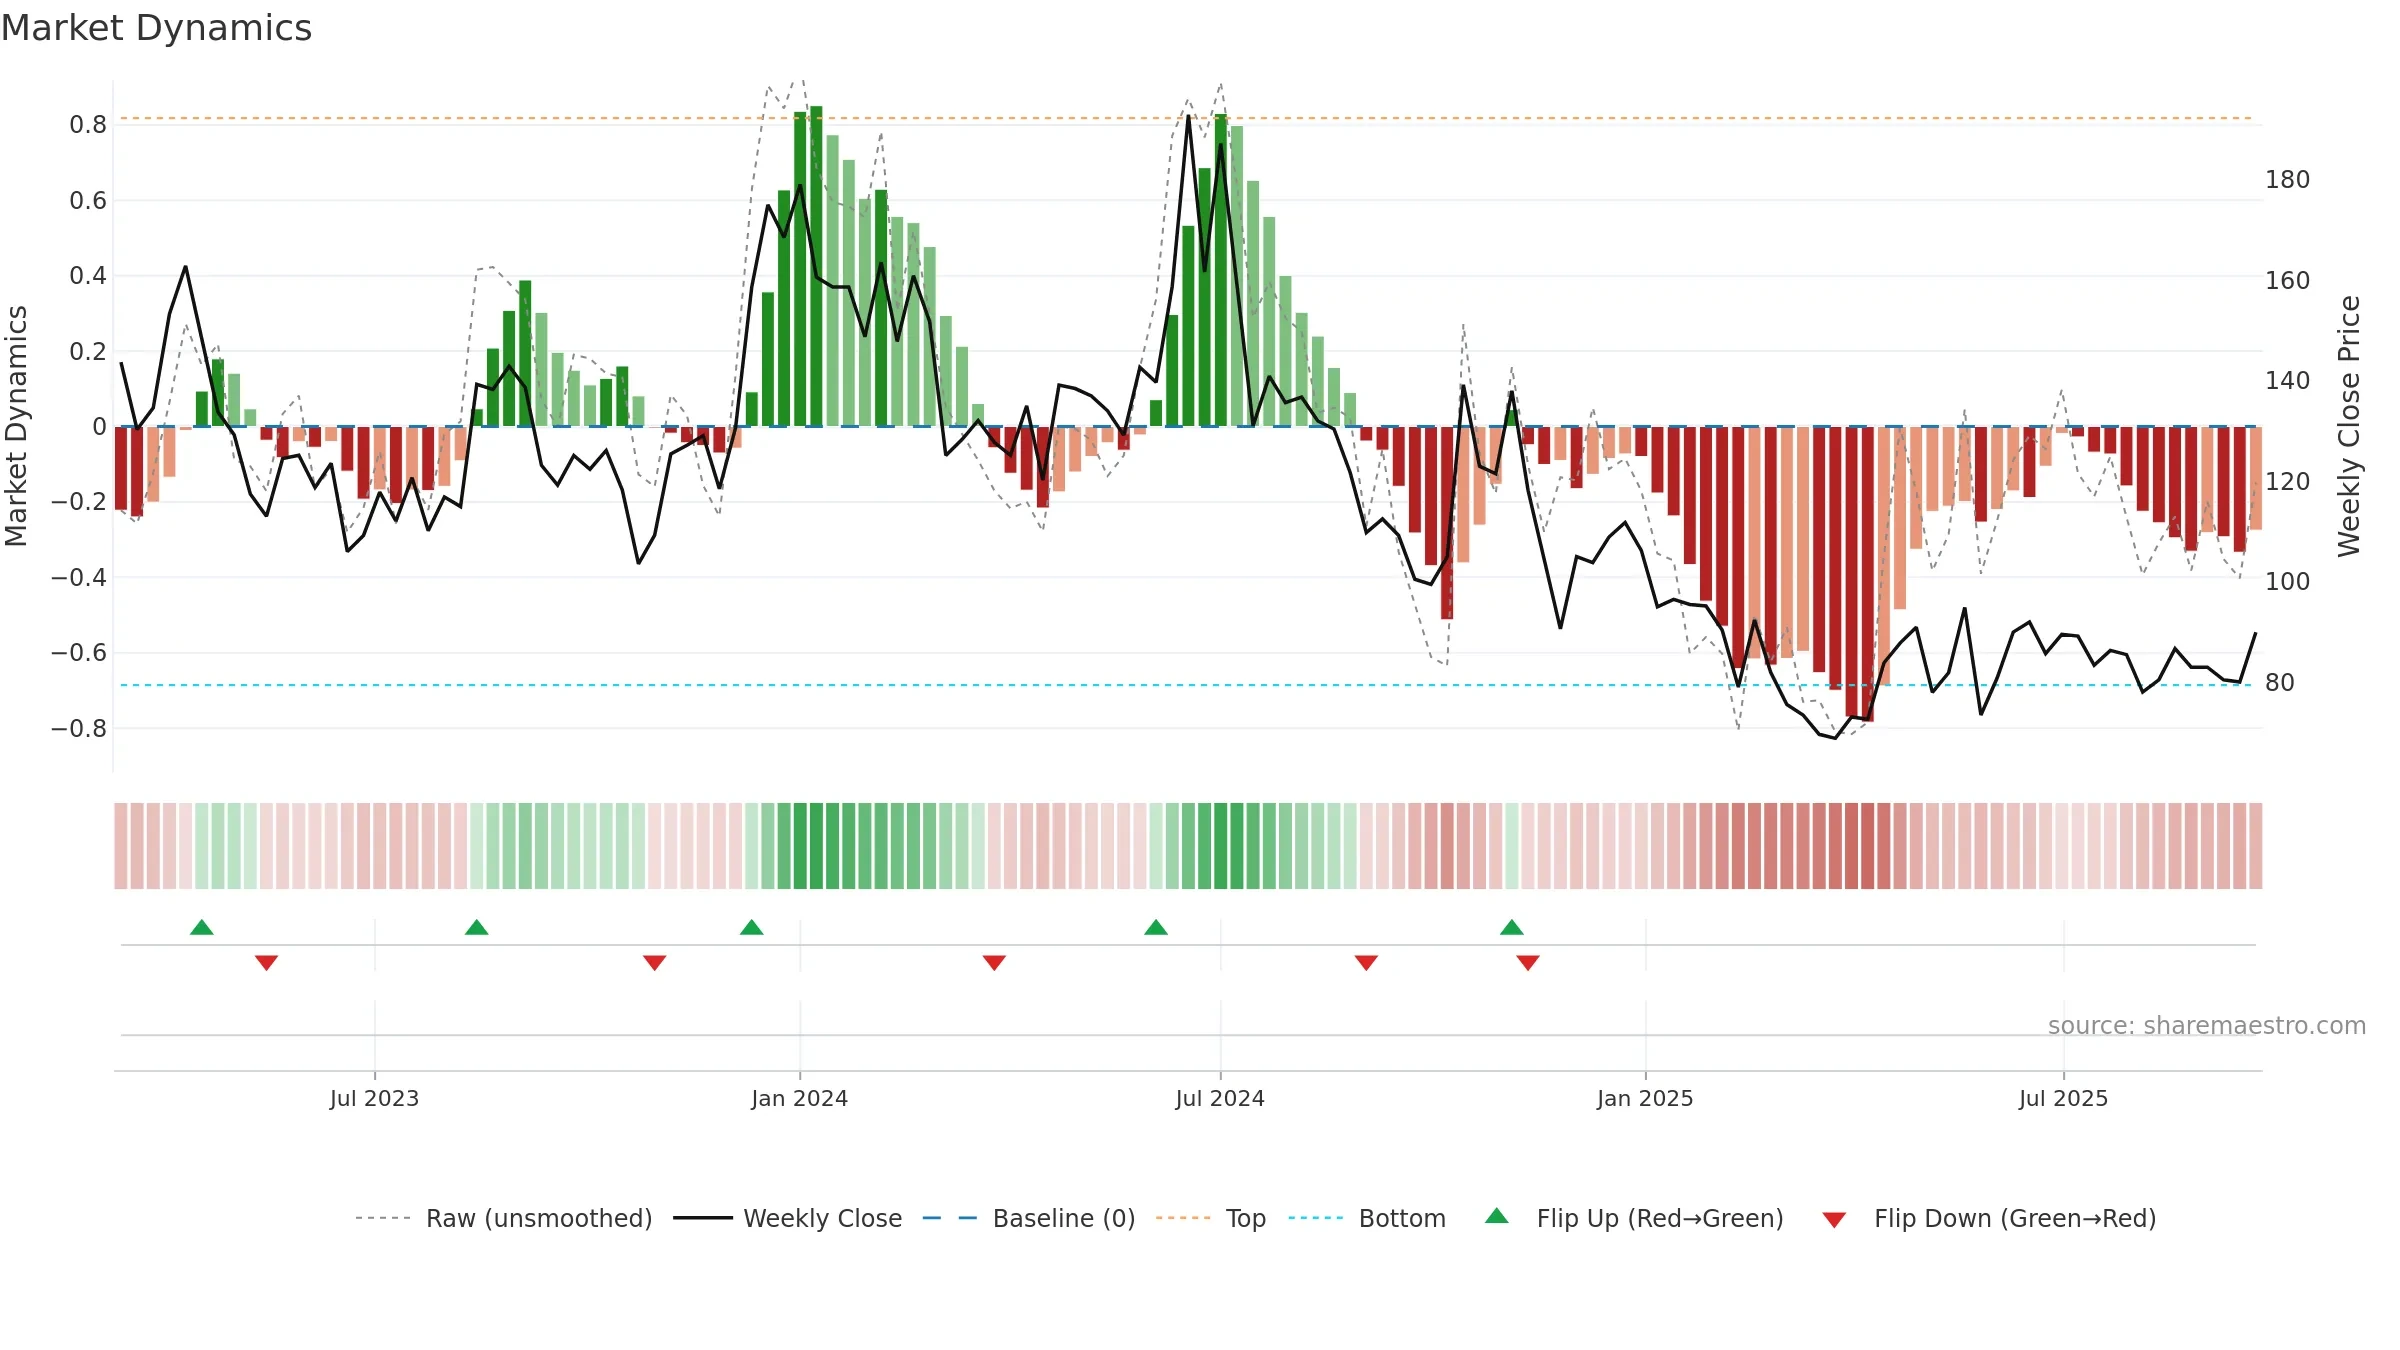Toggle the Top legend entry
The image size is (2400, 1350).
coord(1210,1218)
